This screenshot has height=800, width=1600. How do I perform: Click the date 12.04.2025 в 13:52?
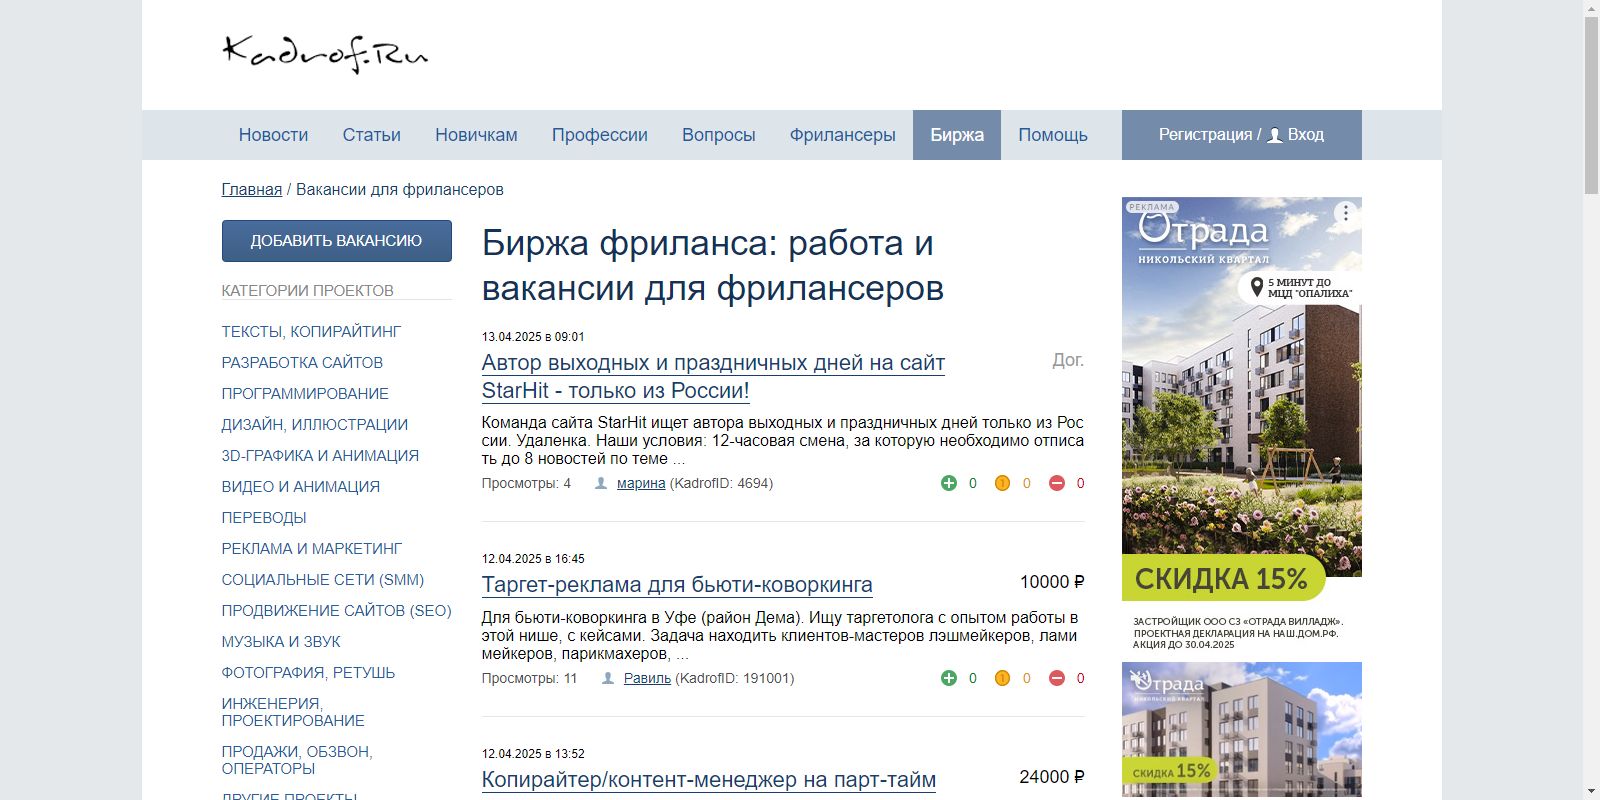[x=533, y=754]
